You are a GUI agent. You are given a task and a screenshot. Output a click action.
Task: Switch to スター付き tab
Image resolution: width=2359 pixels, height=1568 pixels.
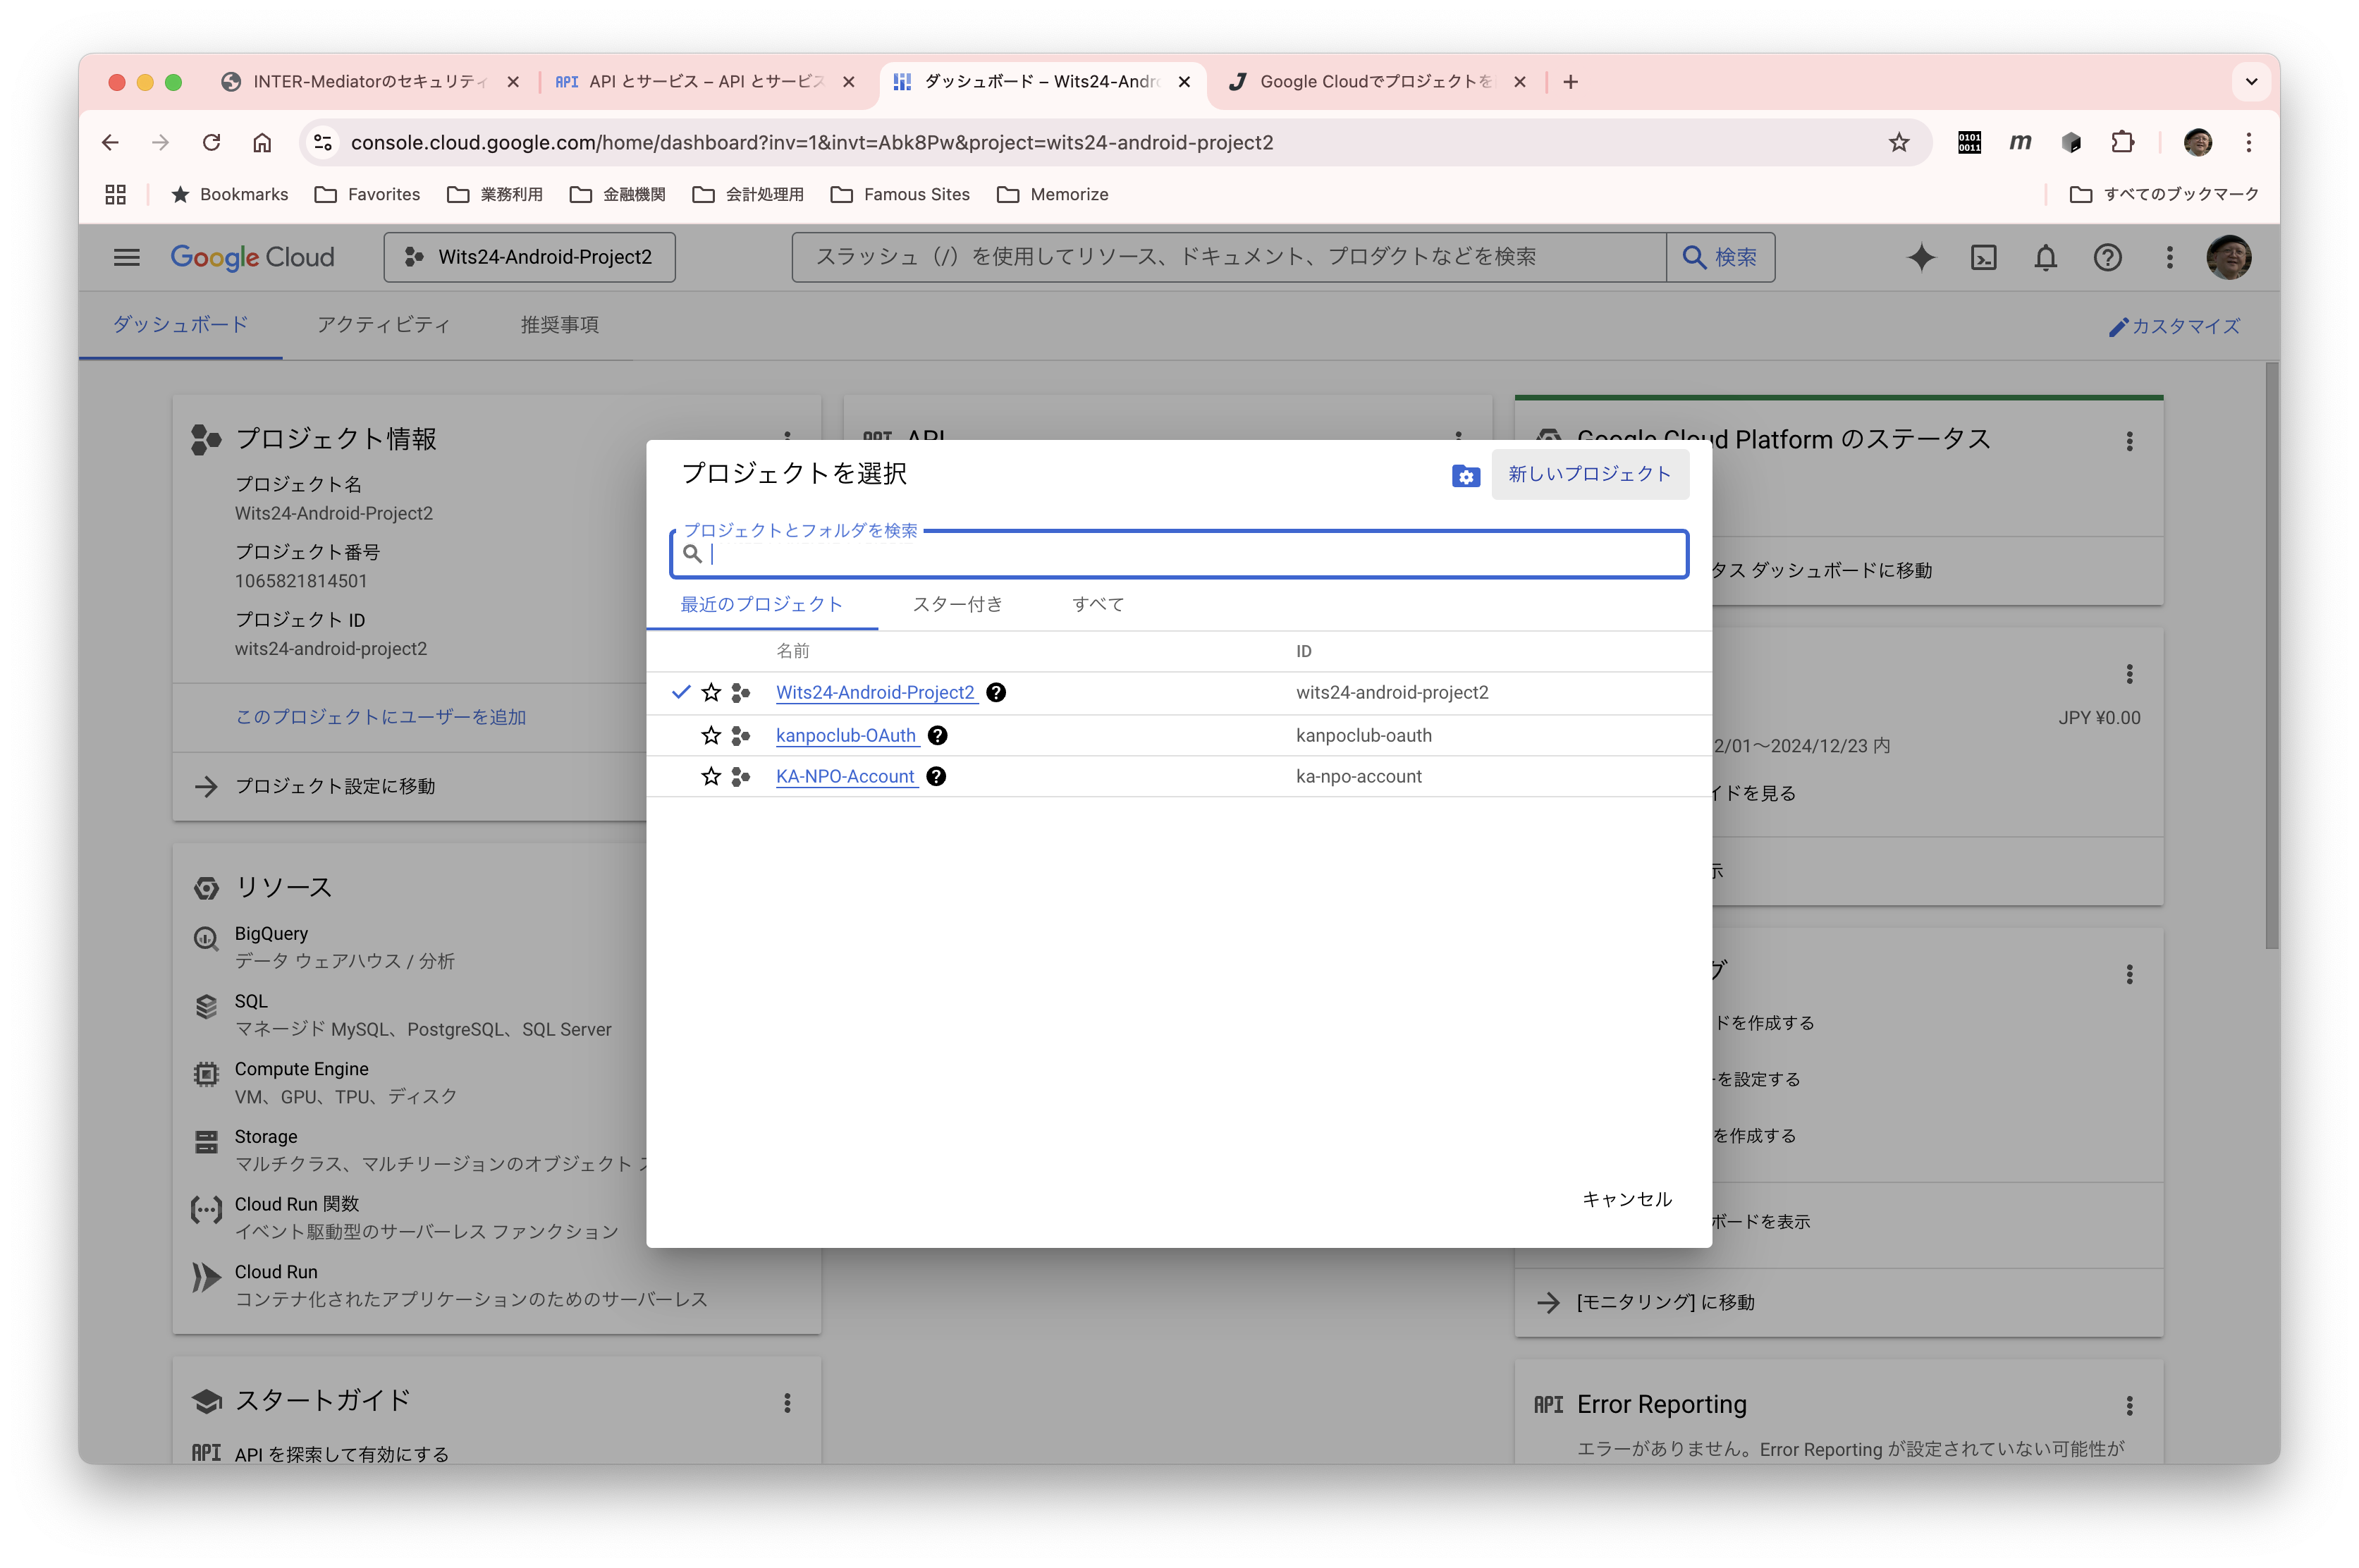pyautogui.click(x=957, y=604)
